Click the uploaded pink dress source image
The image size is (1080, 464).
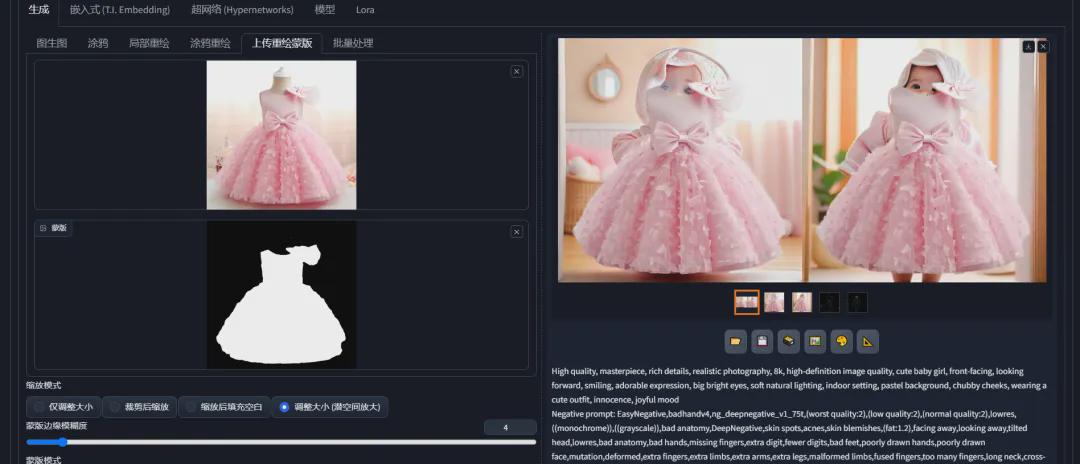tap(282, 135)
